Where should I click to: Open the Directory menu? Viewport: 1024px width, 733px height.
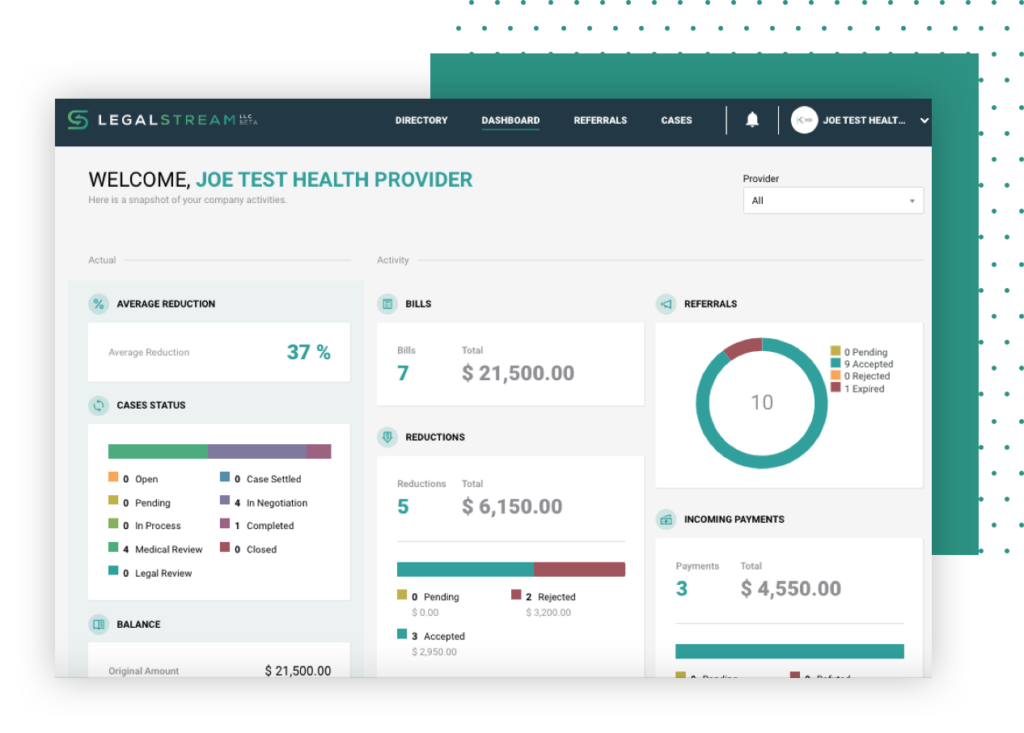[421, 120]
